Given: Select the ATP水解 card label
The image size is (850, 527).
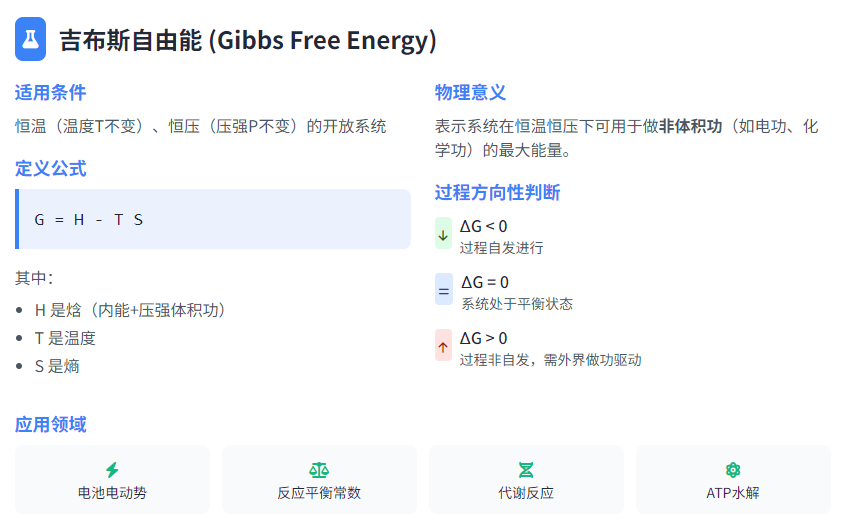Looking at the screenshot, I should (x=733, y=493).
